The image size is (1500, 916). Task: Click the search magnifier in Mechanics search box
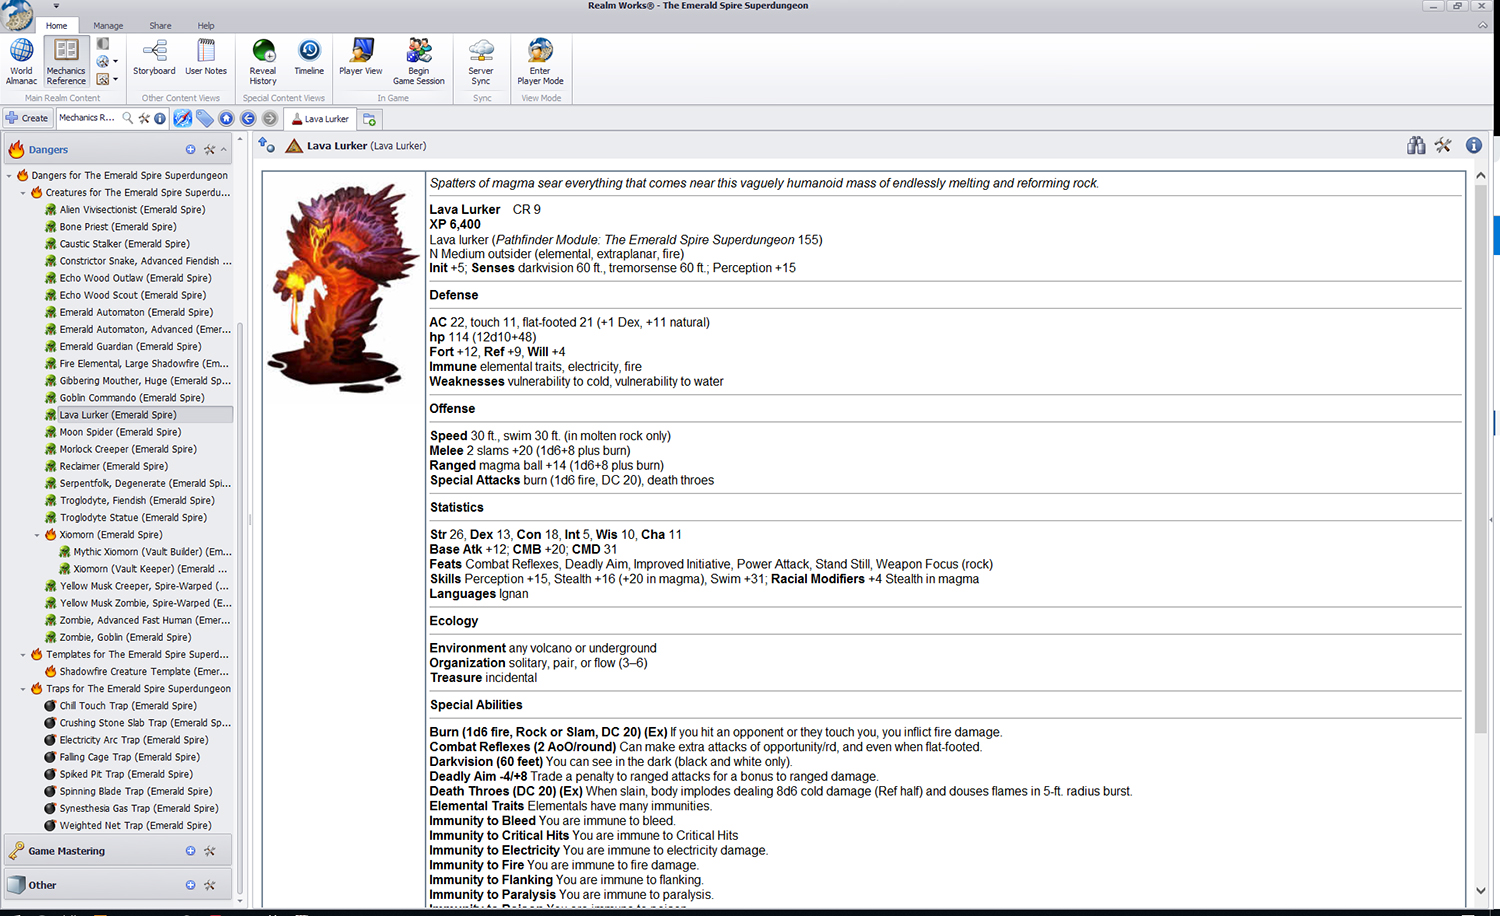128,118
